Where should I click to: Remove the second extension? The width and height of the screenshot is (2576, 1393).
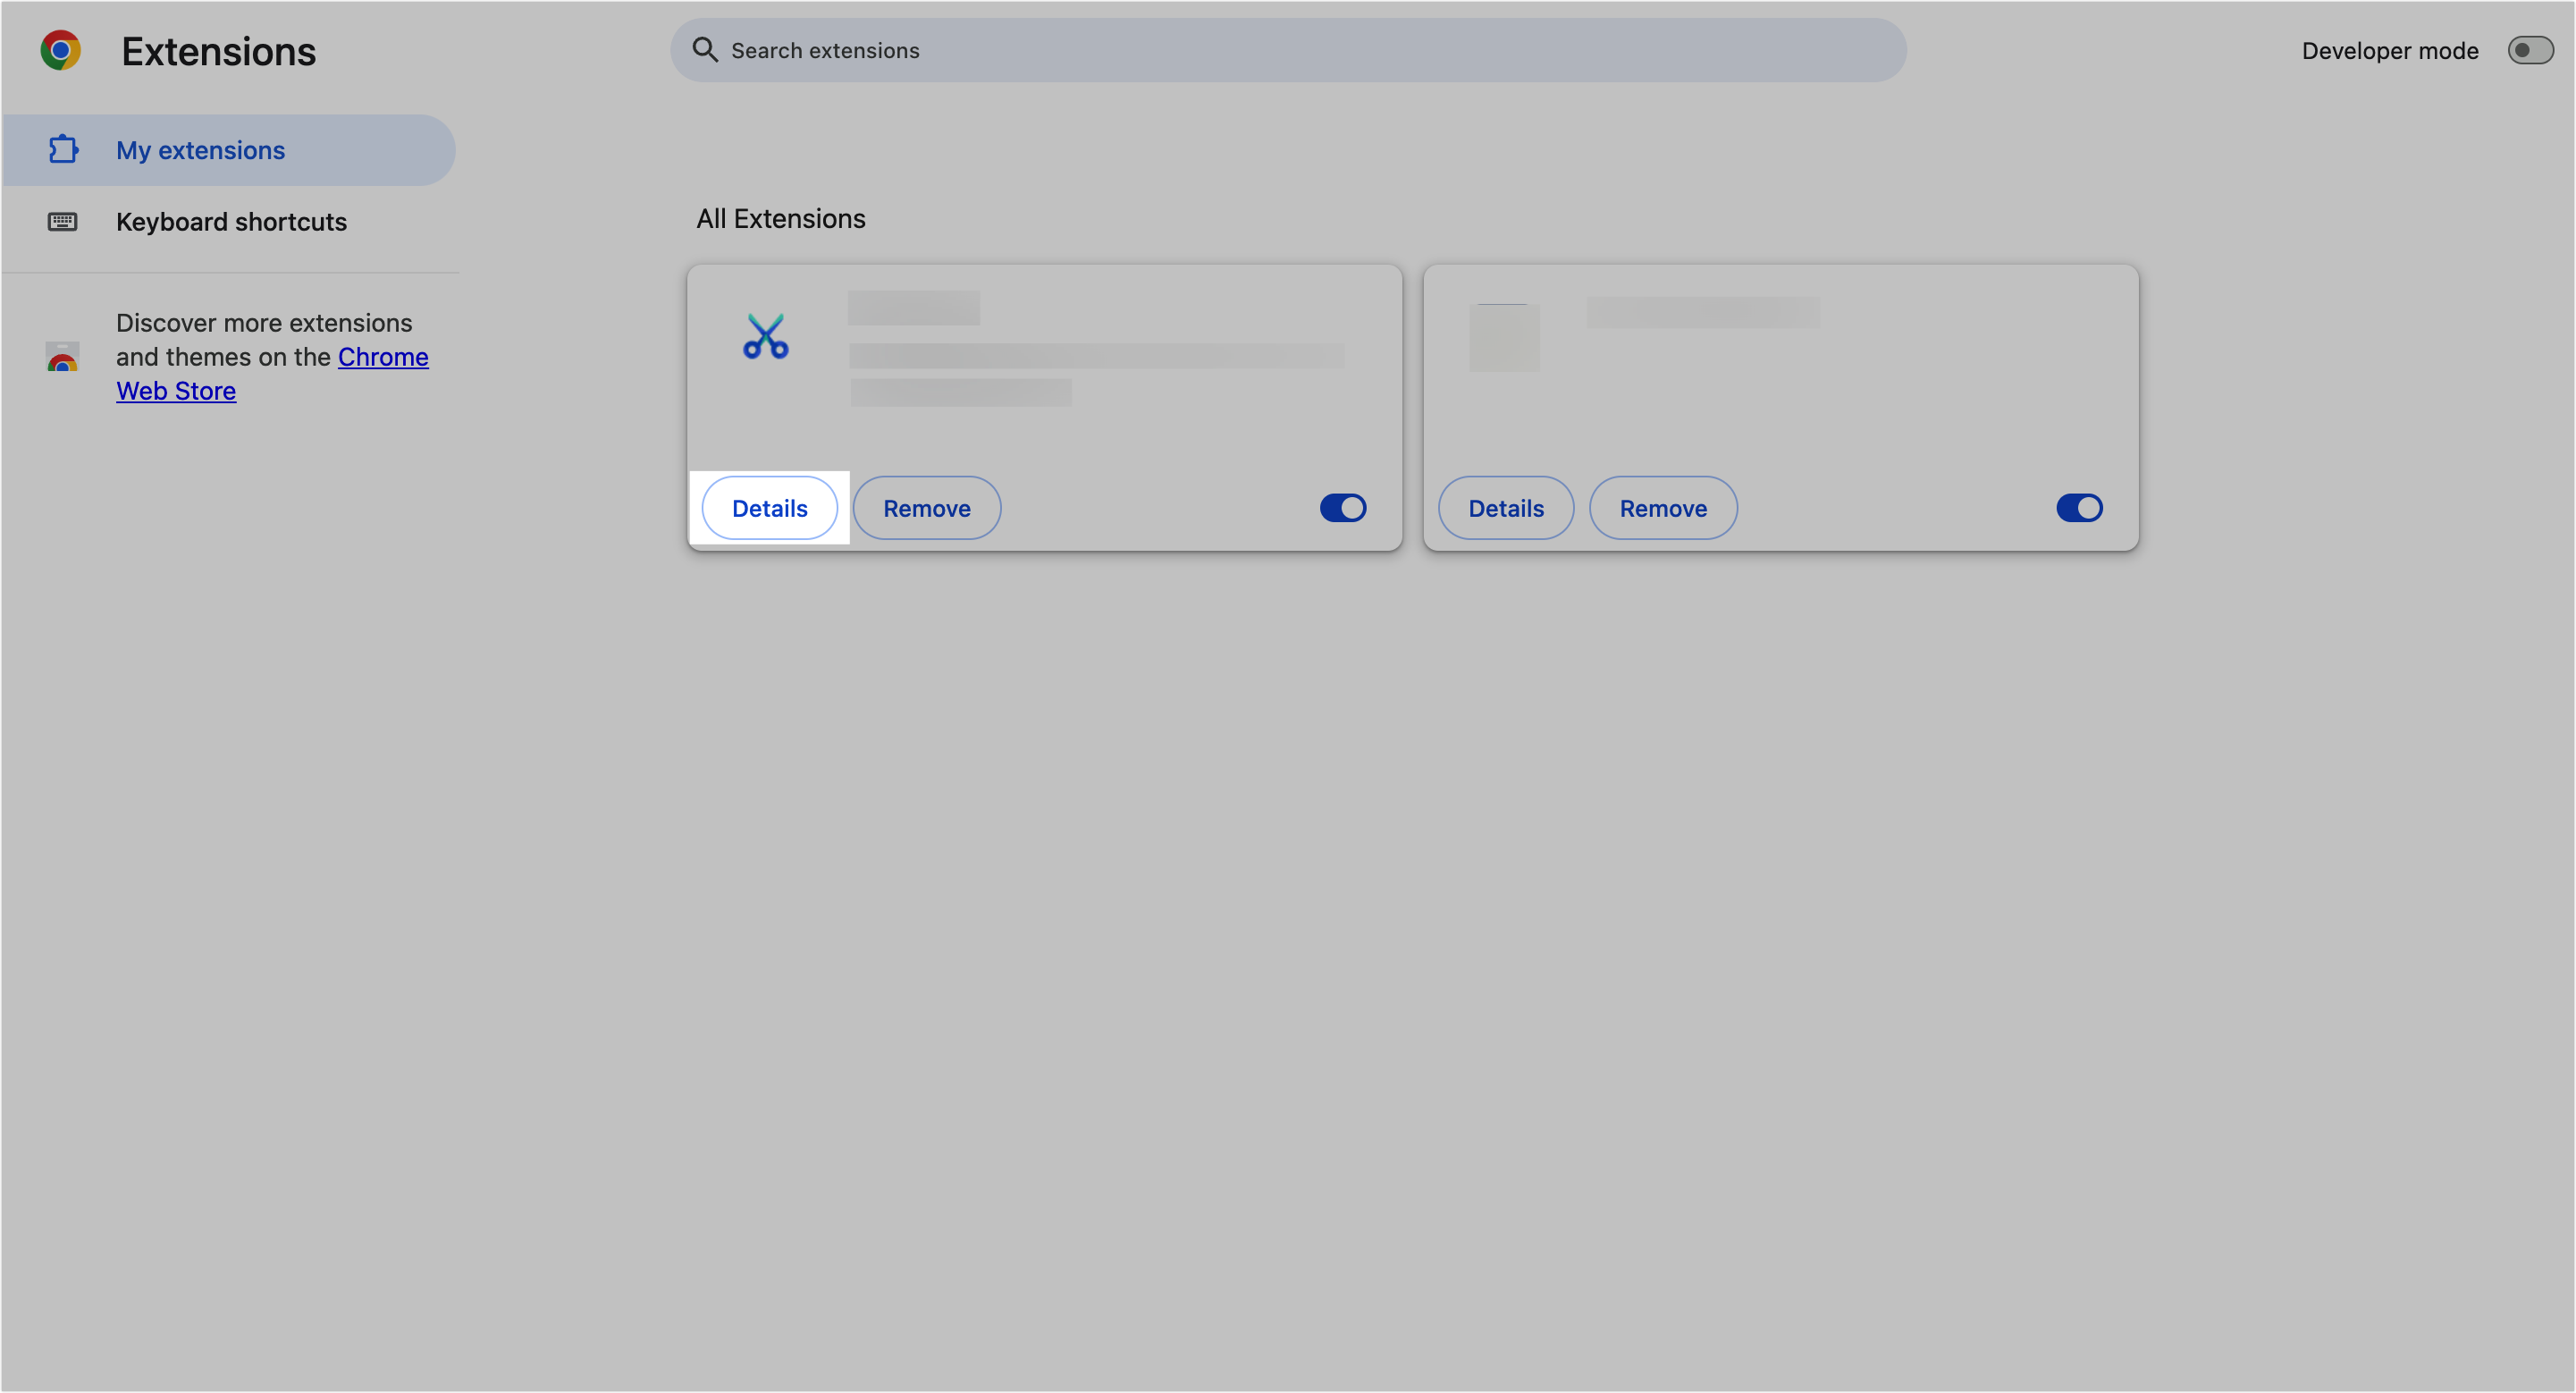[1663, 507]
